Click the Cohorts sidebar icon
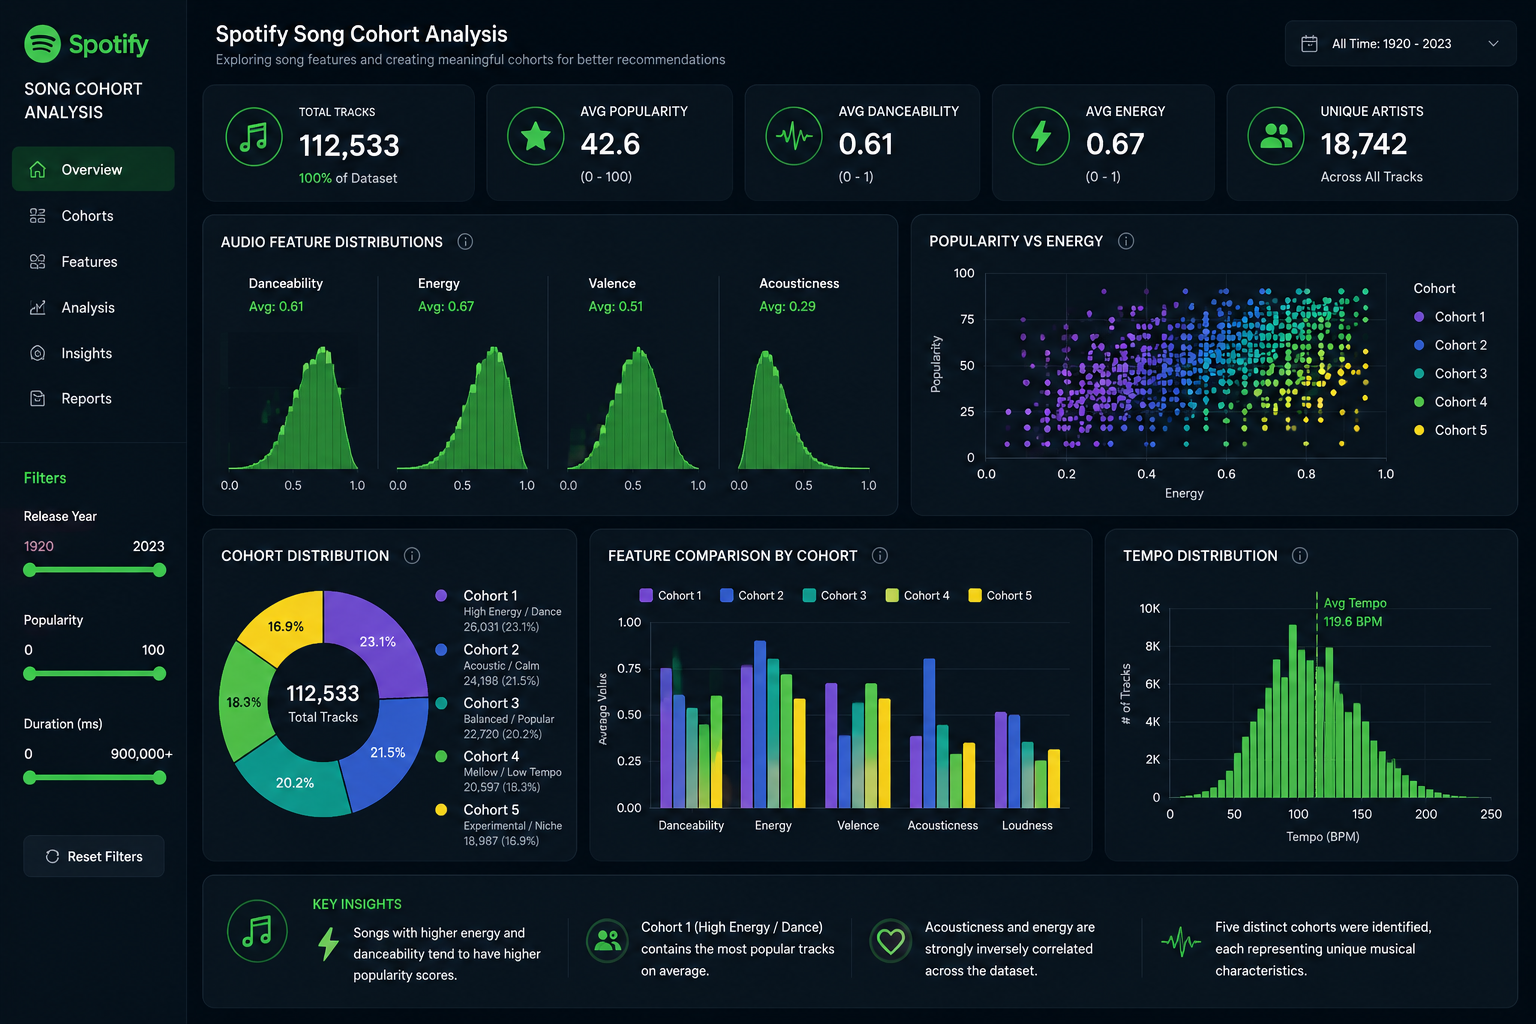1536x1024 pixels. point(38,216)
